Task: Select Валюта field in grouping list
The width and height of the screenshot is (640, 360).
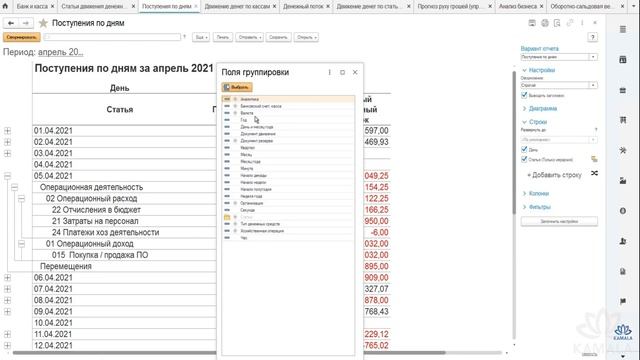Action: coord(288,113)
